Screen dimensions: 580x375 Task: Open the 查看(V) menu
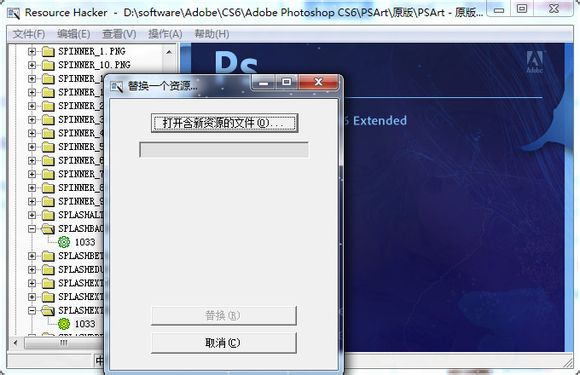[x=119, y=34]
